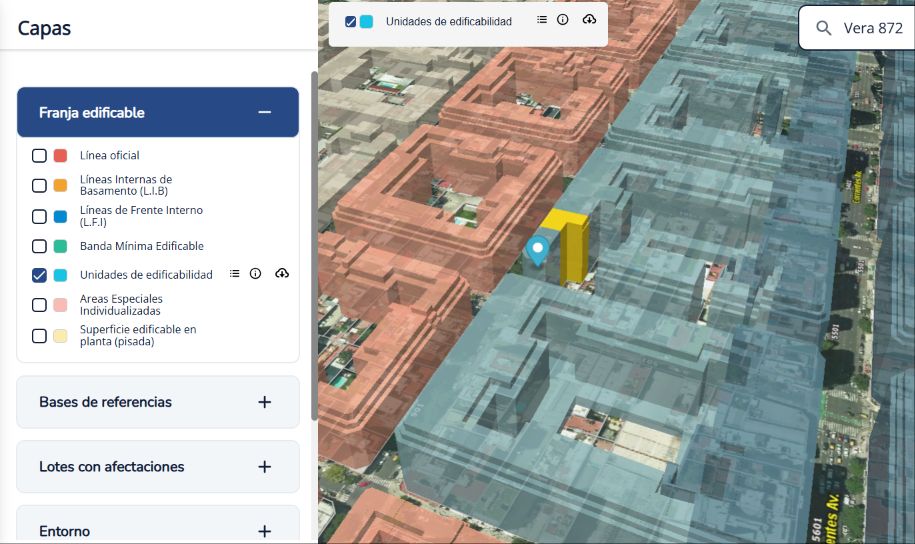This screenshot has height=544, width=915.
Task: Click the Areas Especiales Individualizadas label
Action: pyautogui.click(x=121, y=305)
